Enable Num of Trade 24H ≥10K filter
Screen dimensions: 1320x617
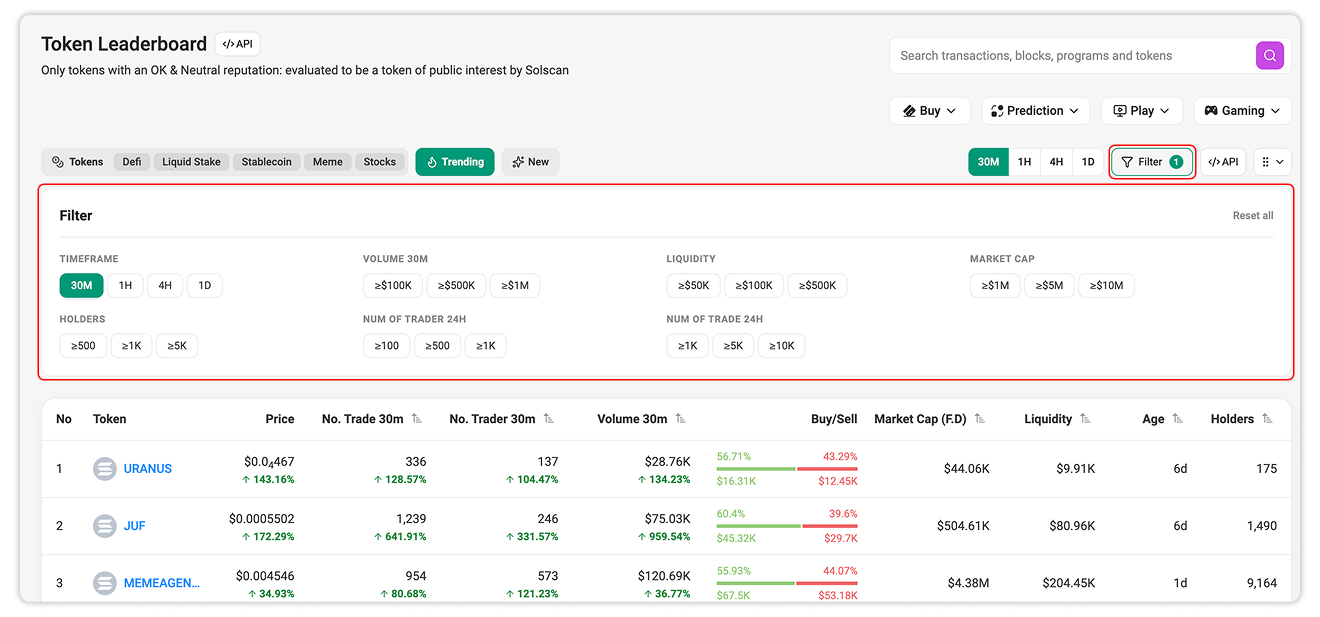pos(781,346)
